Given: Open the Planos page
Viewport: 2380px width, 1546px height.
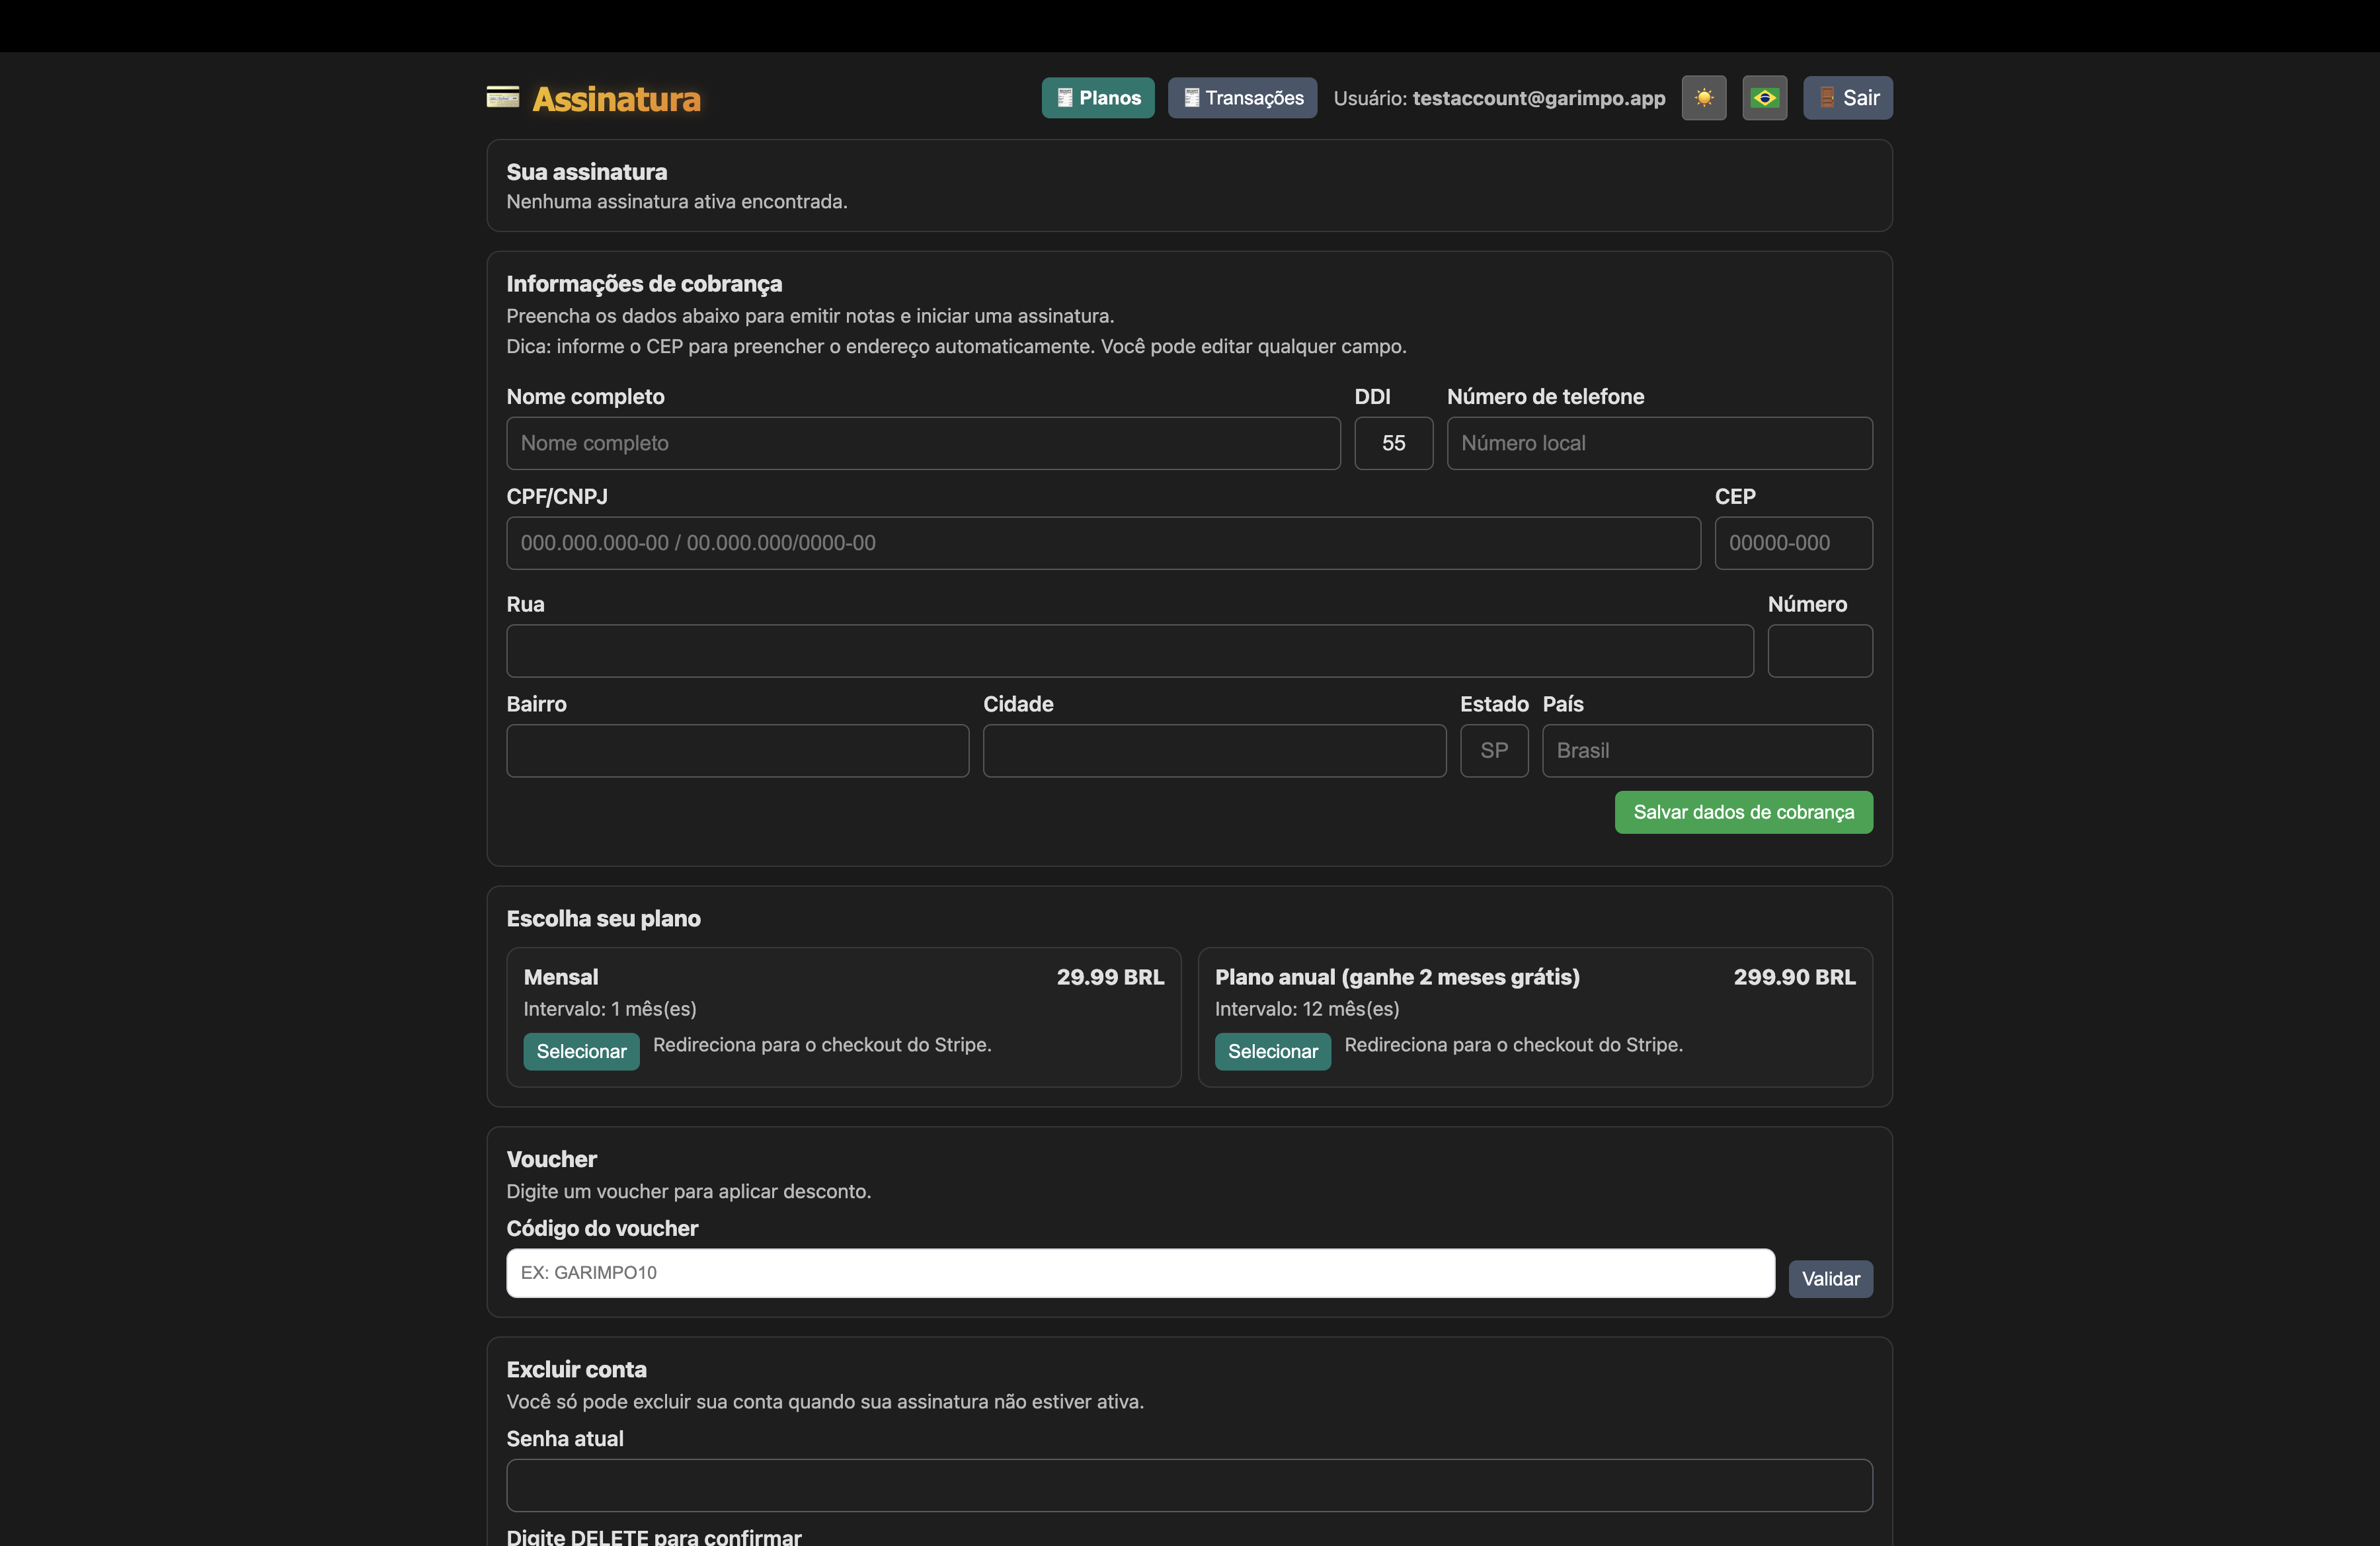Looking at the screenshot, I should point(1097,97).
